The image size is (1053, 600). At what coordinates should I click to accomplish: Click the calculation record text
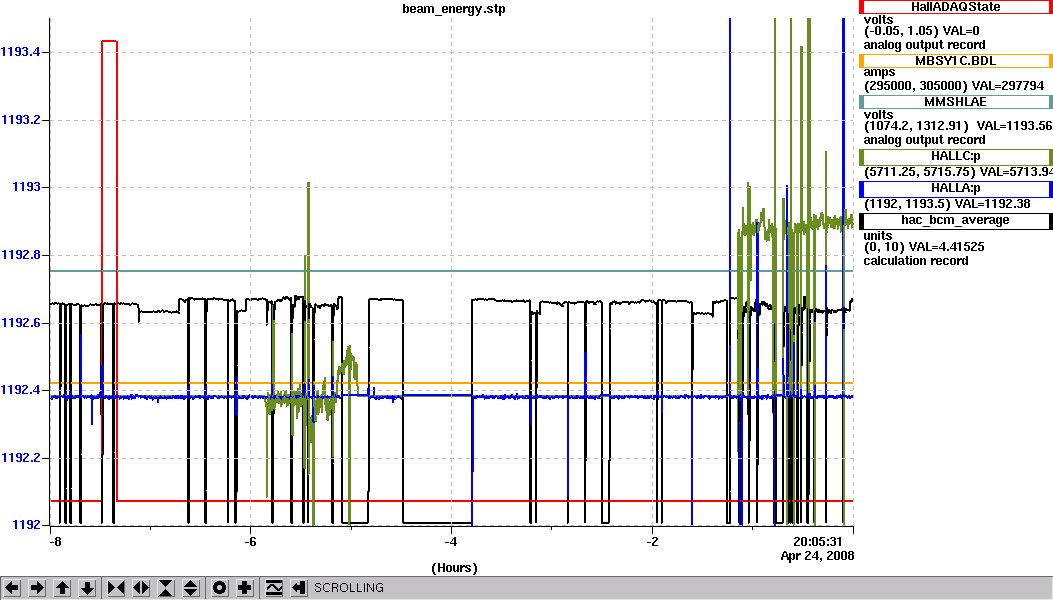pyautogui.click(x=915, y=261)
